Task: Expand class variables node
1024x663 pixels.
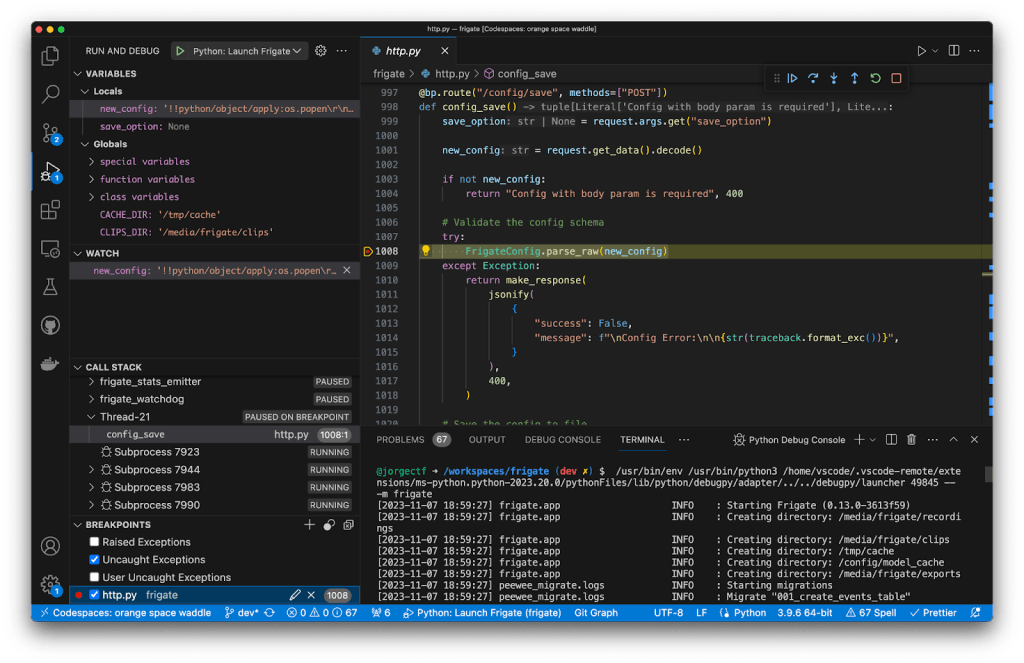Action: pyautogui.click(x=91, y=197)
